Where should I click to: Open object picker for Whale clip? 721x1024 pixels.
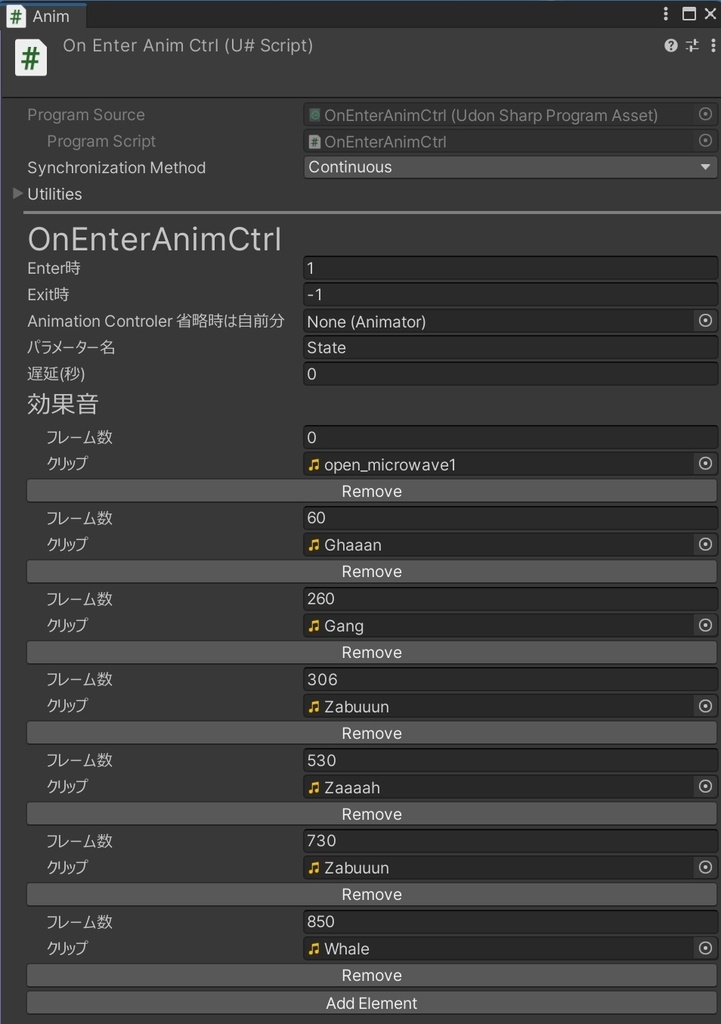click(706, 948)
